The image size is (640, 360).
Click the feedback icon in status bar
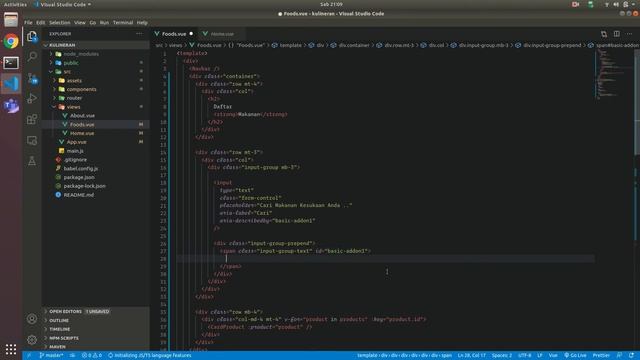click(619, 356)
